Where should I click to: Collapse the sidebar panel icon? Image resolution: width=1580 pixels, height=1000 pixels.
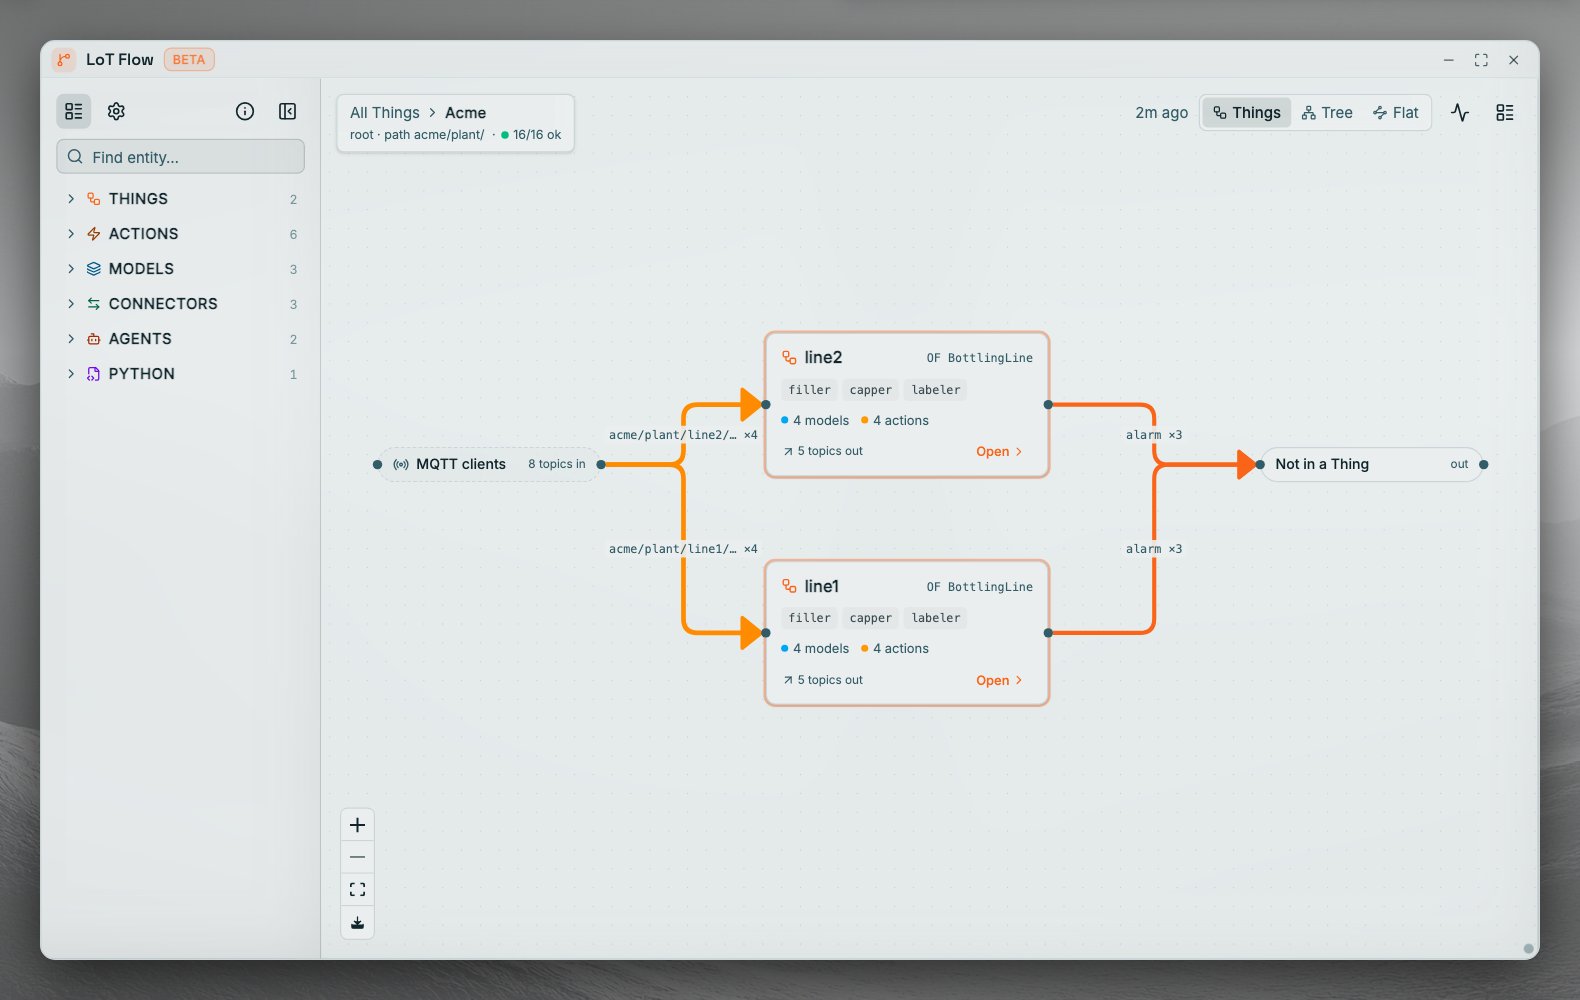pyautogui.click(x=287, y=111)
